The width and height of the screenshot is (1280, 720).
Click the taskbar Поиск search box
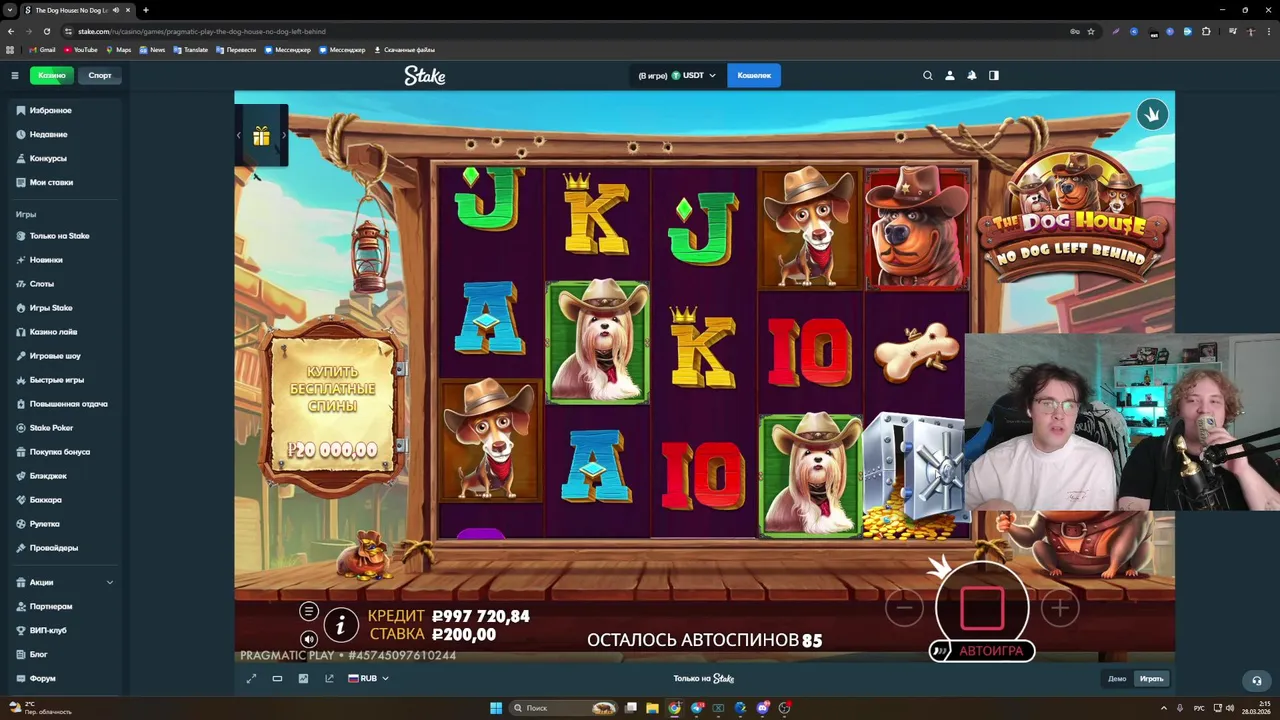point(565,708)
